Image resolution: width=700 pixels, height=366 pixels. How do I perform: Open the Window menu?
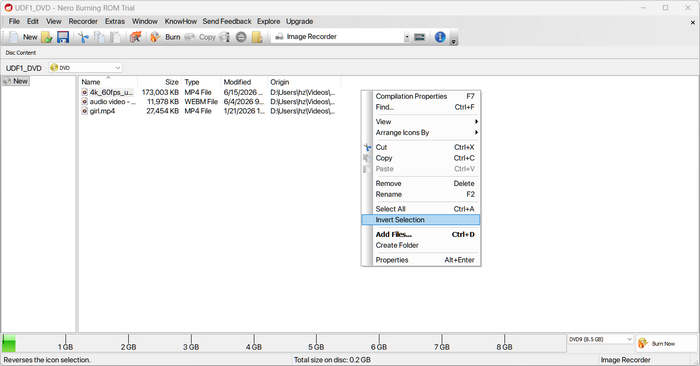pyautogui.click(x=145, y=21)
